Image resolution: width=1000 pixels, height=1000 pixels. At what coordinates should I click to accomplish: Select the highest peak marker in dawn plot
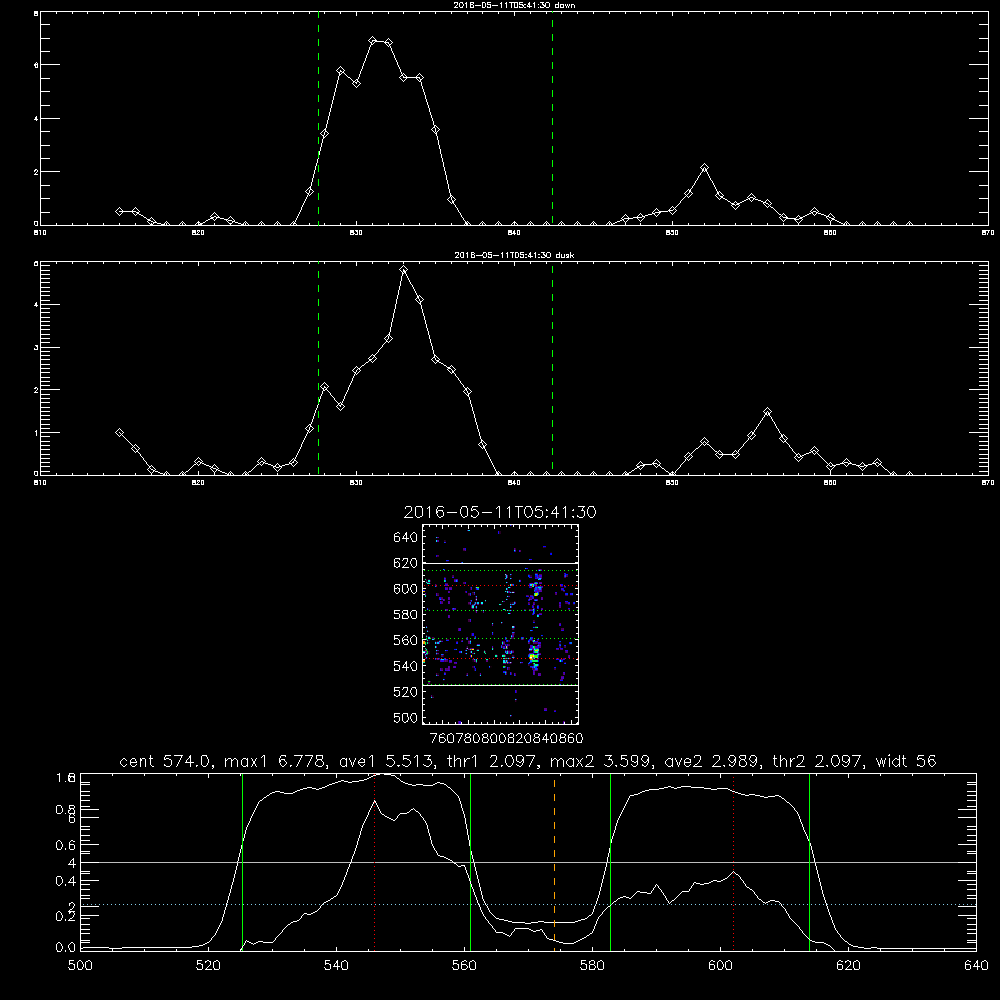point(373,41)
